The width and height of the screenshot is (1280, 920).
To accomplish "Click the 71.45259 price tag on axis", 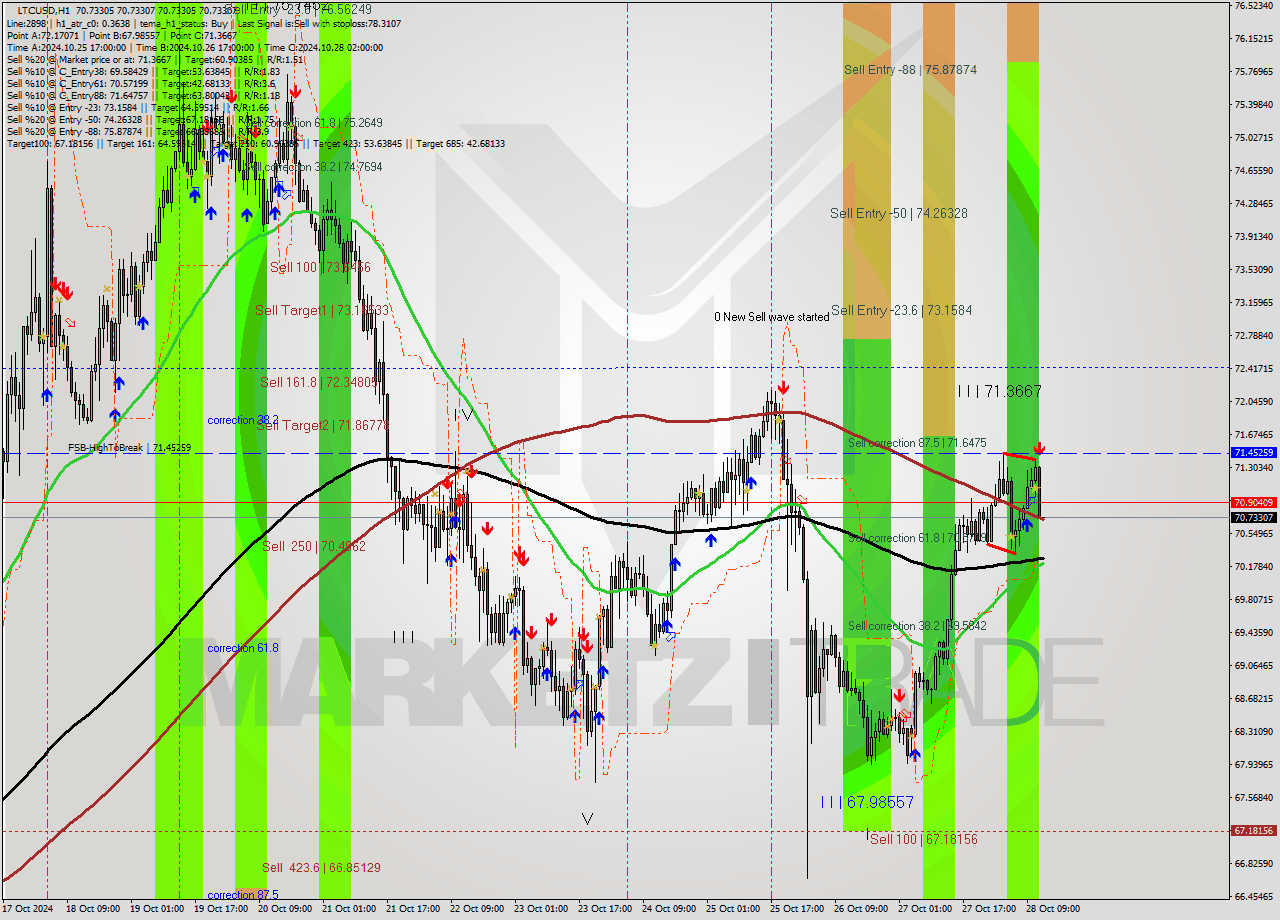I will pyautogui.click(x=1253, y=453).
